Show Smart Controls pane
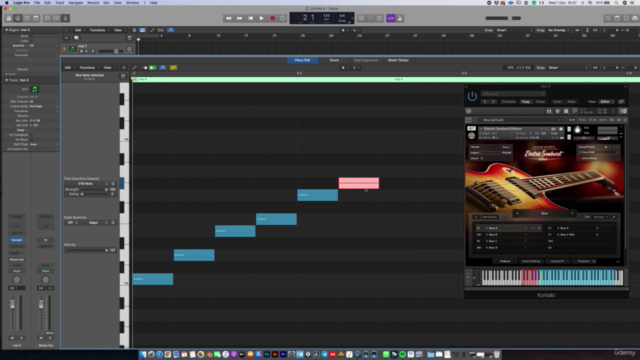The height and width of the screenshot is (360, 640). [x=47, y=18]
